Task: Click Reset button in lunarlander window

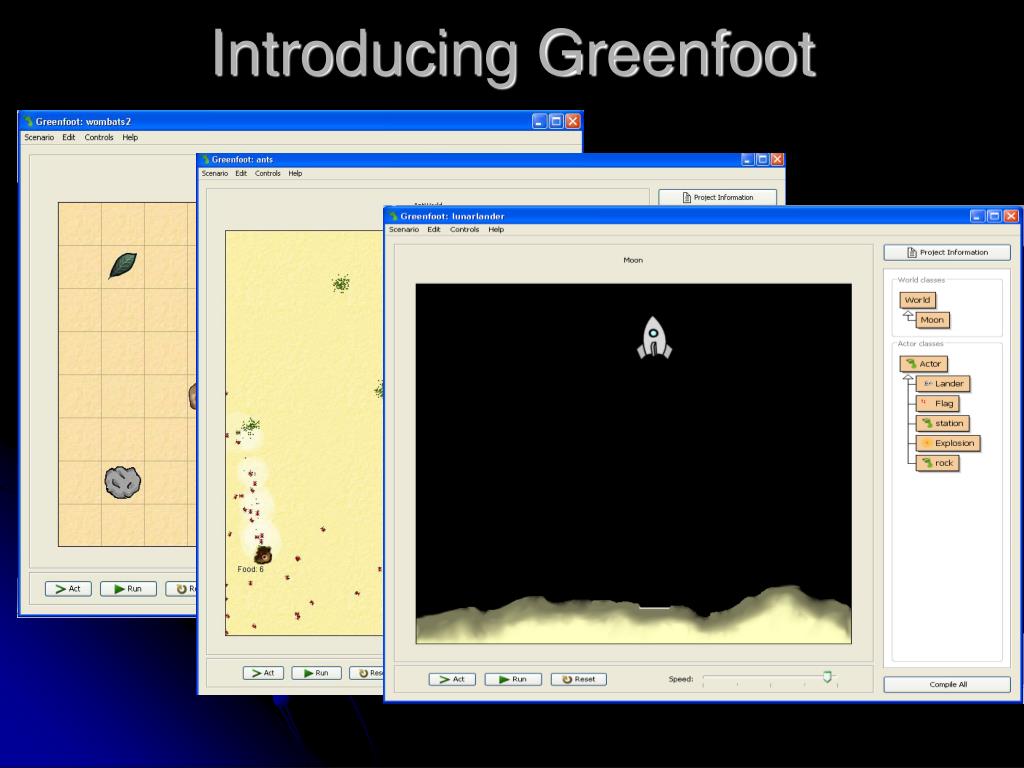Action: coord(579,679)
